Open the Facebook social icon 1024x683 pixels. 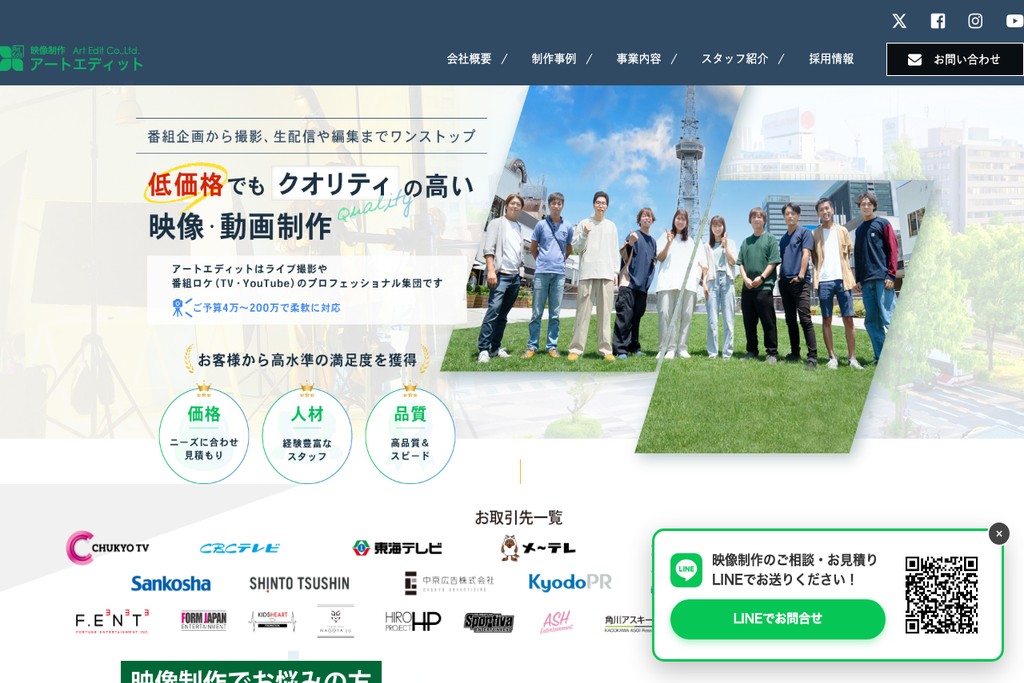point(936,20)
